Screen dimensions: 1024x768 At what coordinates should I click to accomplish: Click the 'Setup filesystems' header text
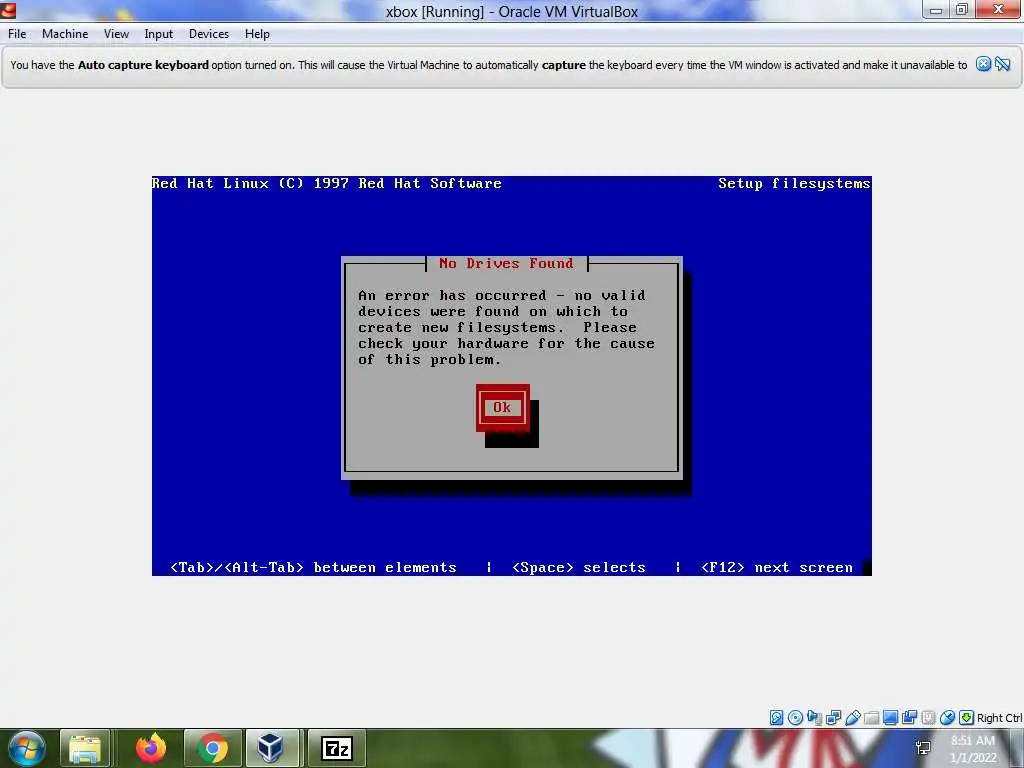click(794, 184)
